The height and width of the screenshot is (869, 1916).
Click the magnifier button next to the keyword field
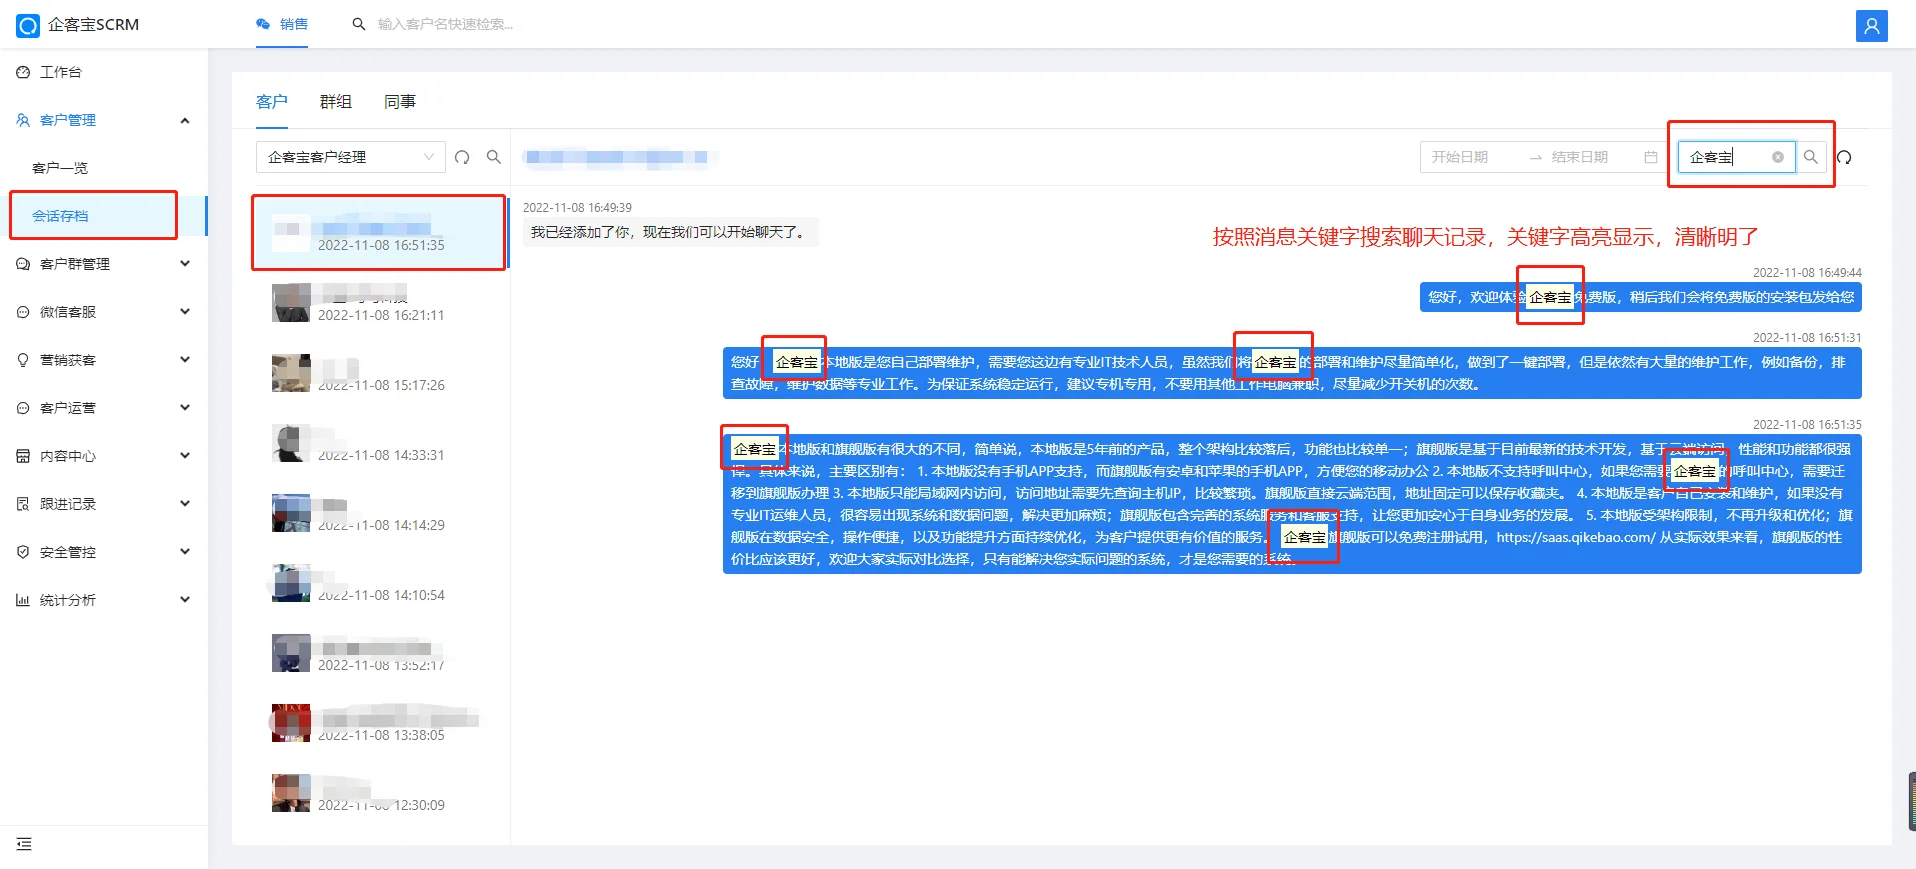click(x=1811, y=157)
